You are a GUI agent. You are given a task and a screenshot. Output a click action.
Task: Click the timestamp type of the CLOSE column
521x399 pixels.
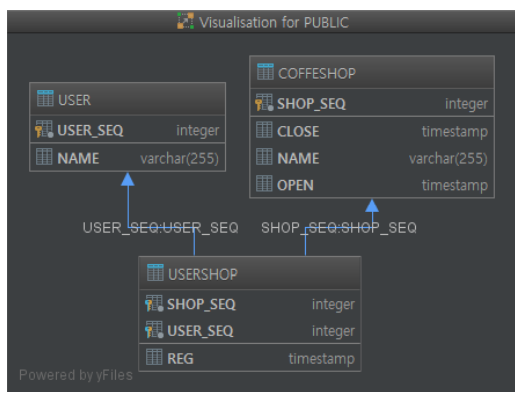(455, 132)
